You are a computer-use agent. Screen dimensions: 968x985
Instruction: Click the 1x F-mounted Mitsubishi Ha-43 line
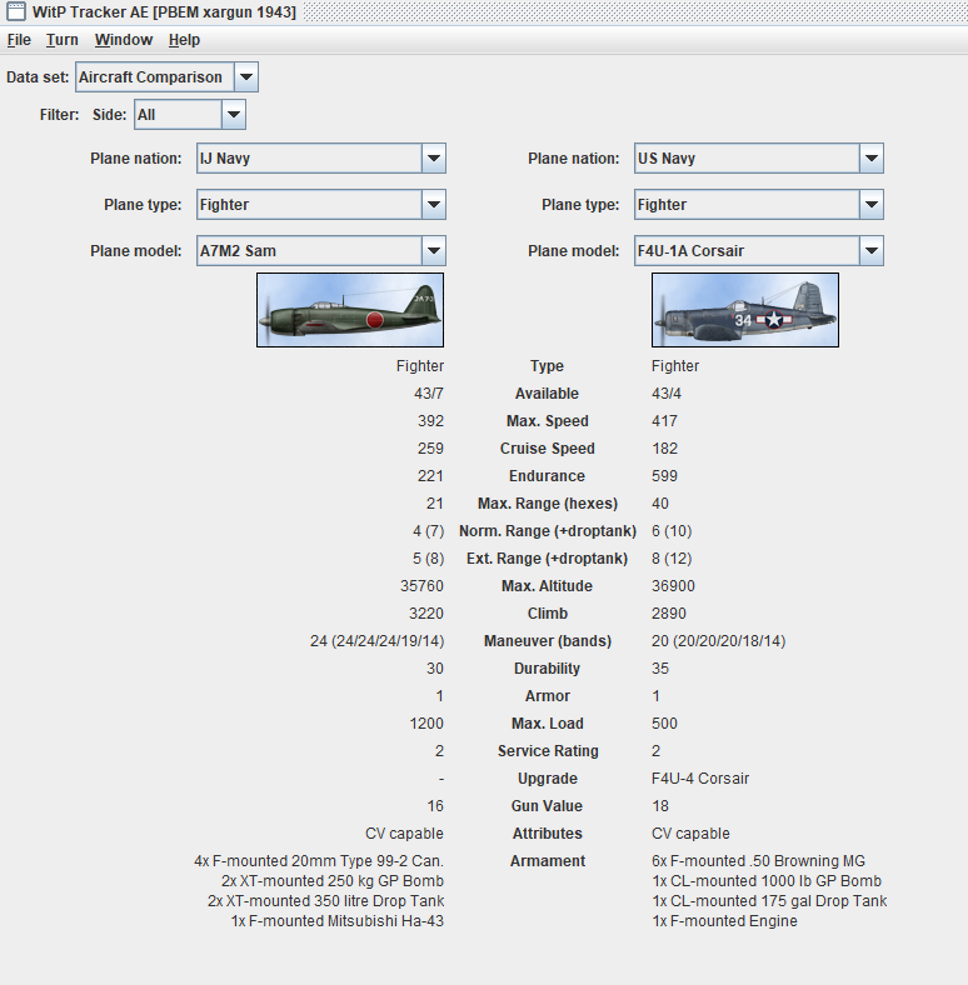click(337, 922)
